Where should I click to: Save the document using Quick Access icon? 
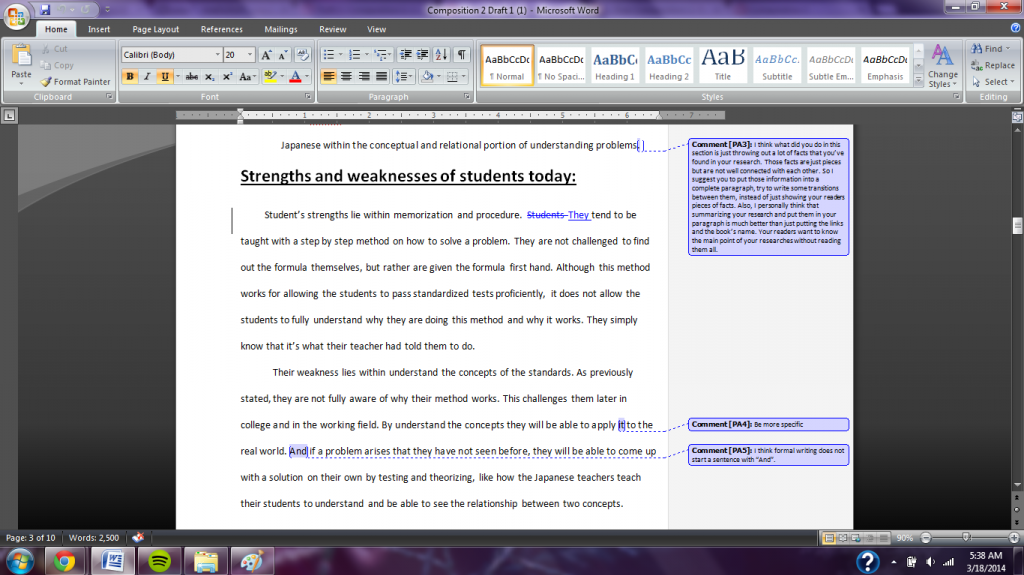click(45, 9)
